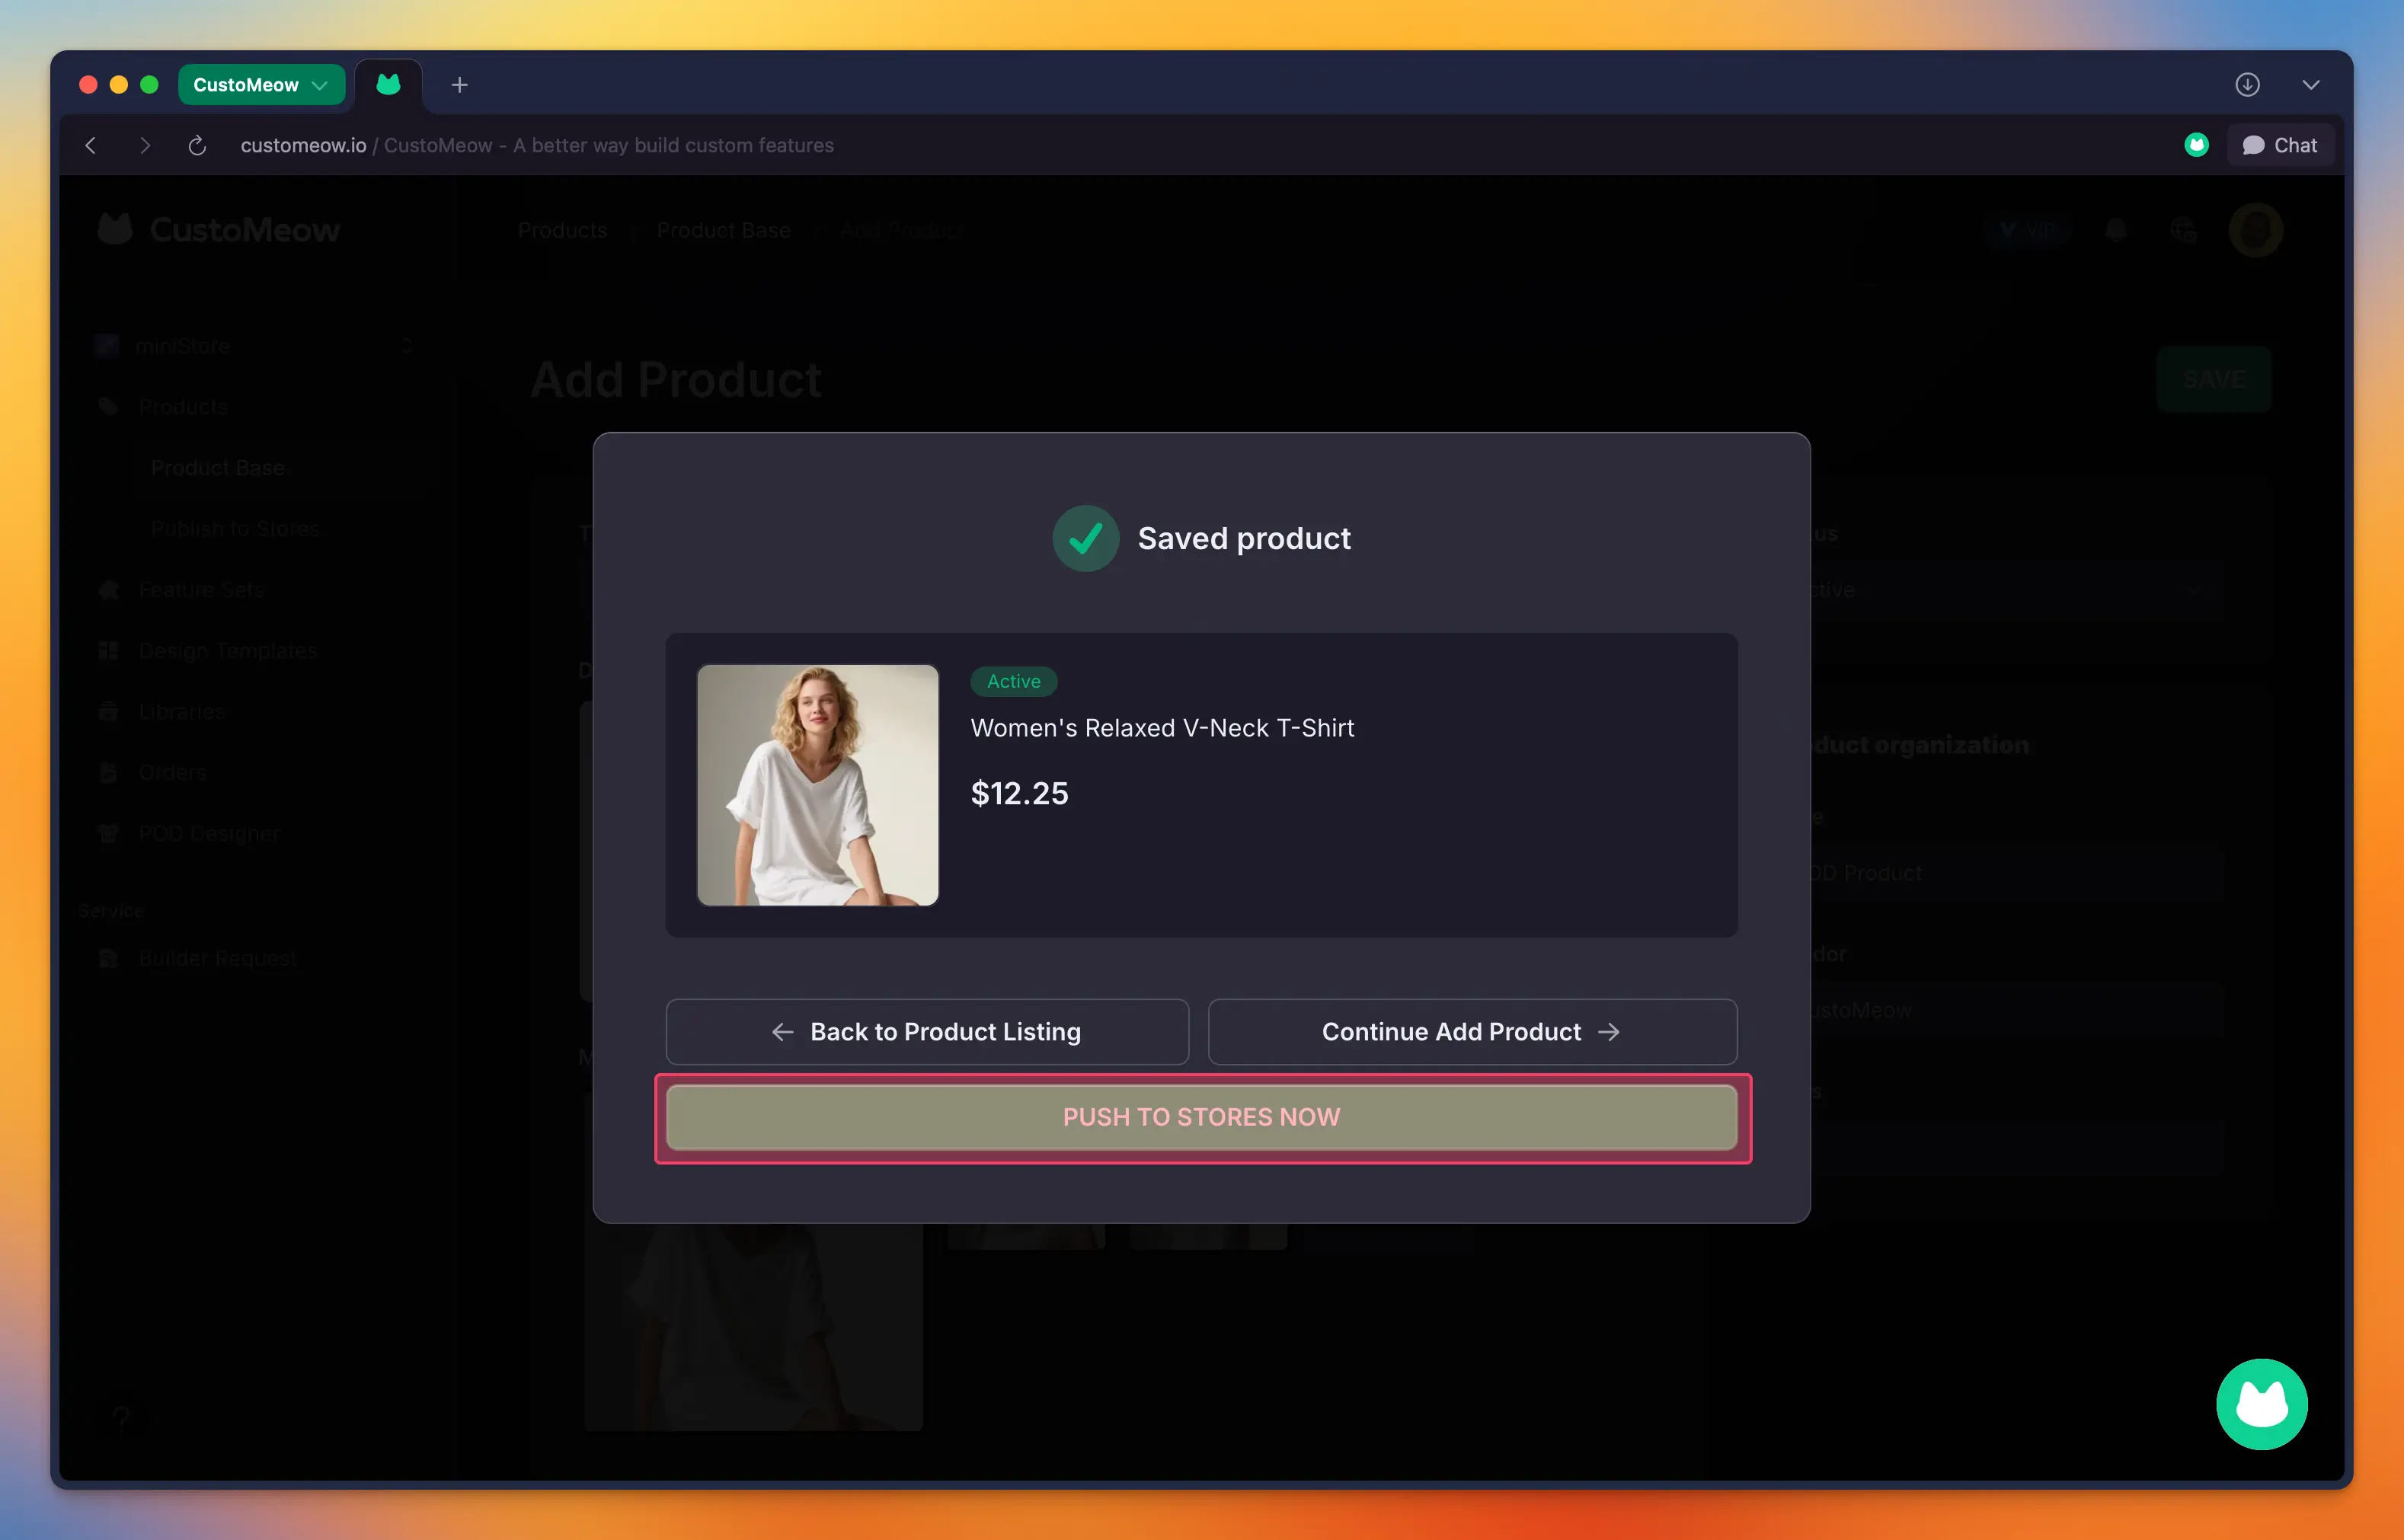Click the green saved checkmark icon
Screen dimensions: 2404x1540
[x=1085, y=538]
